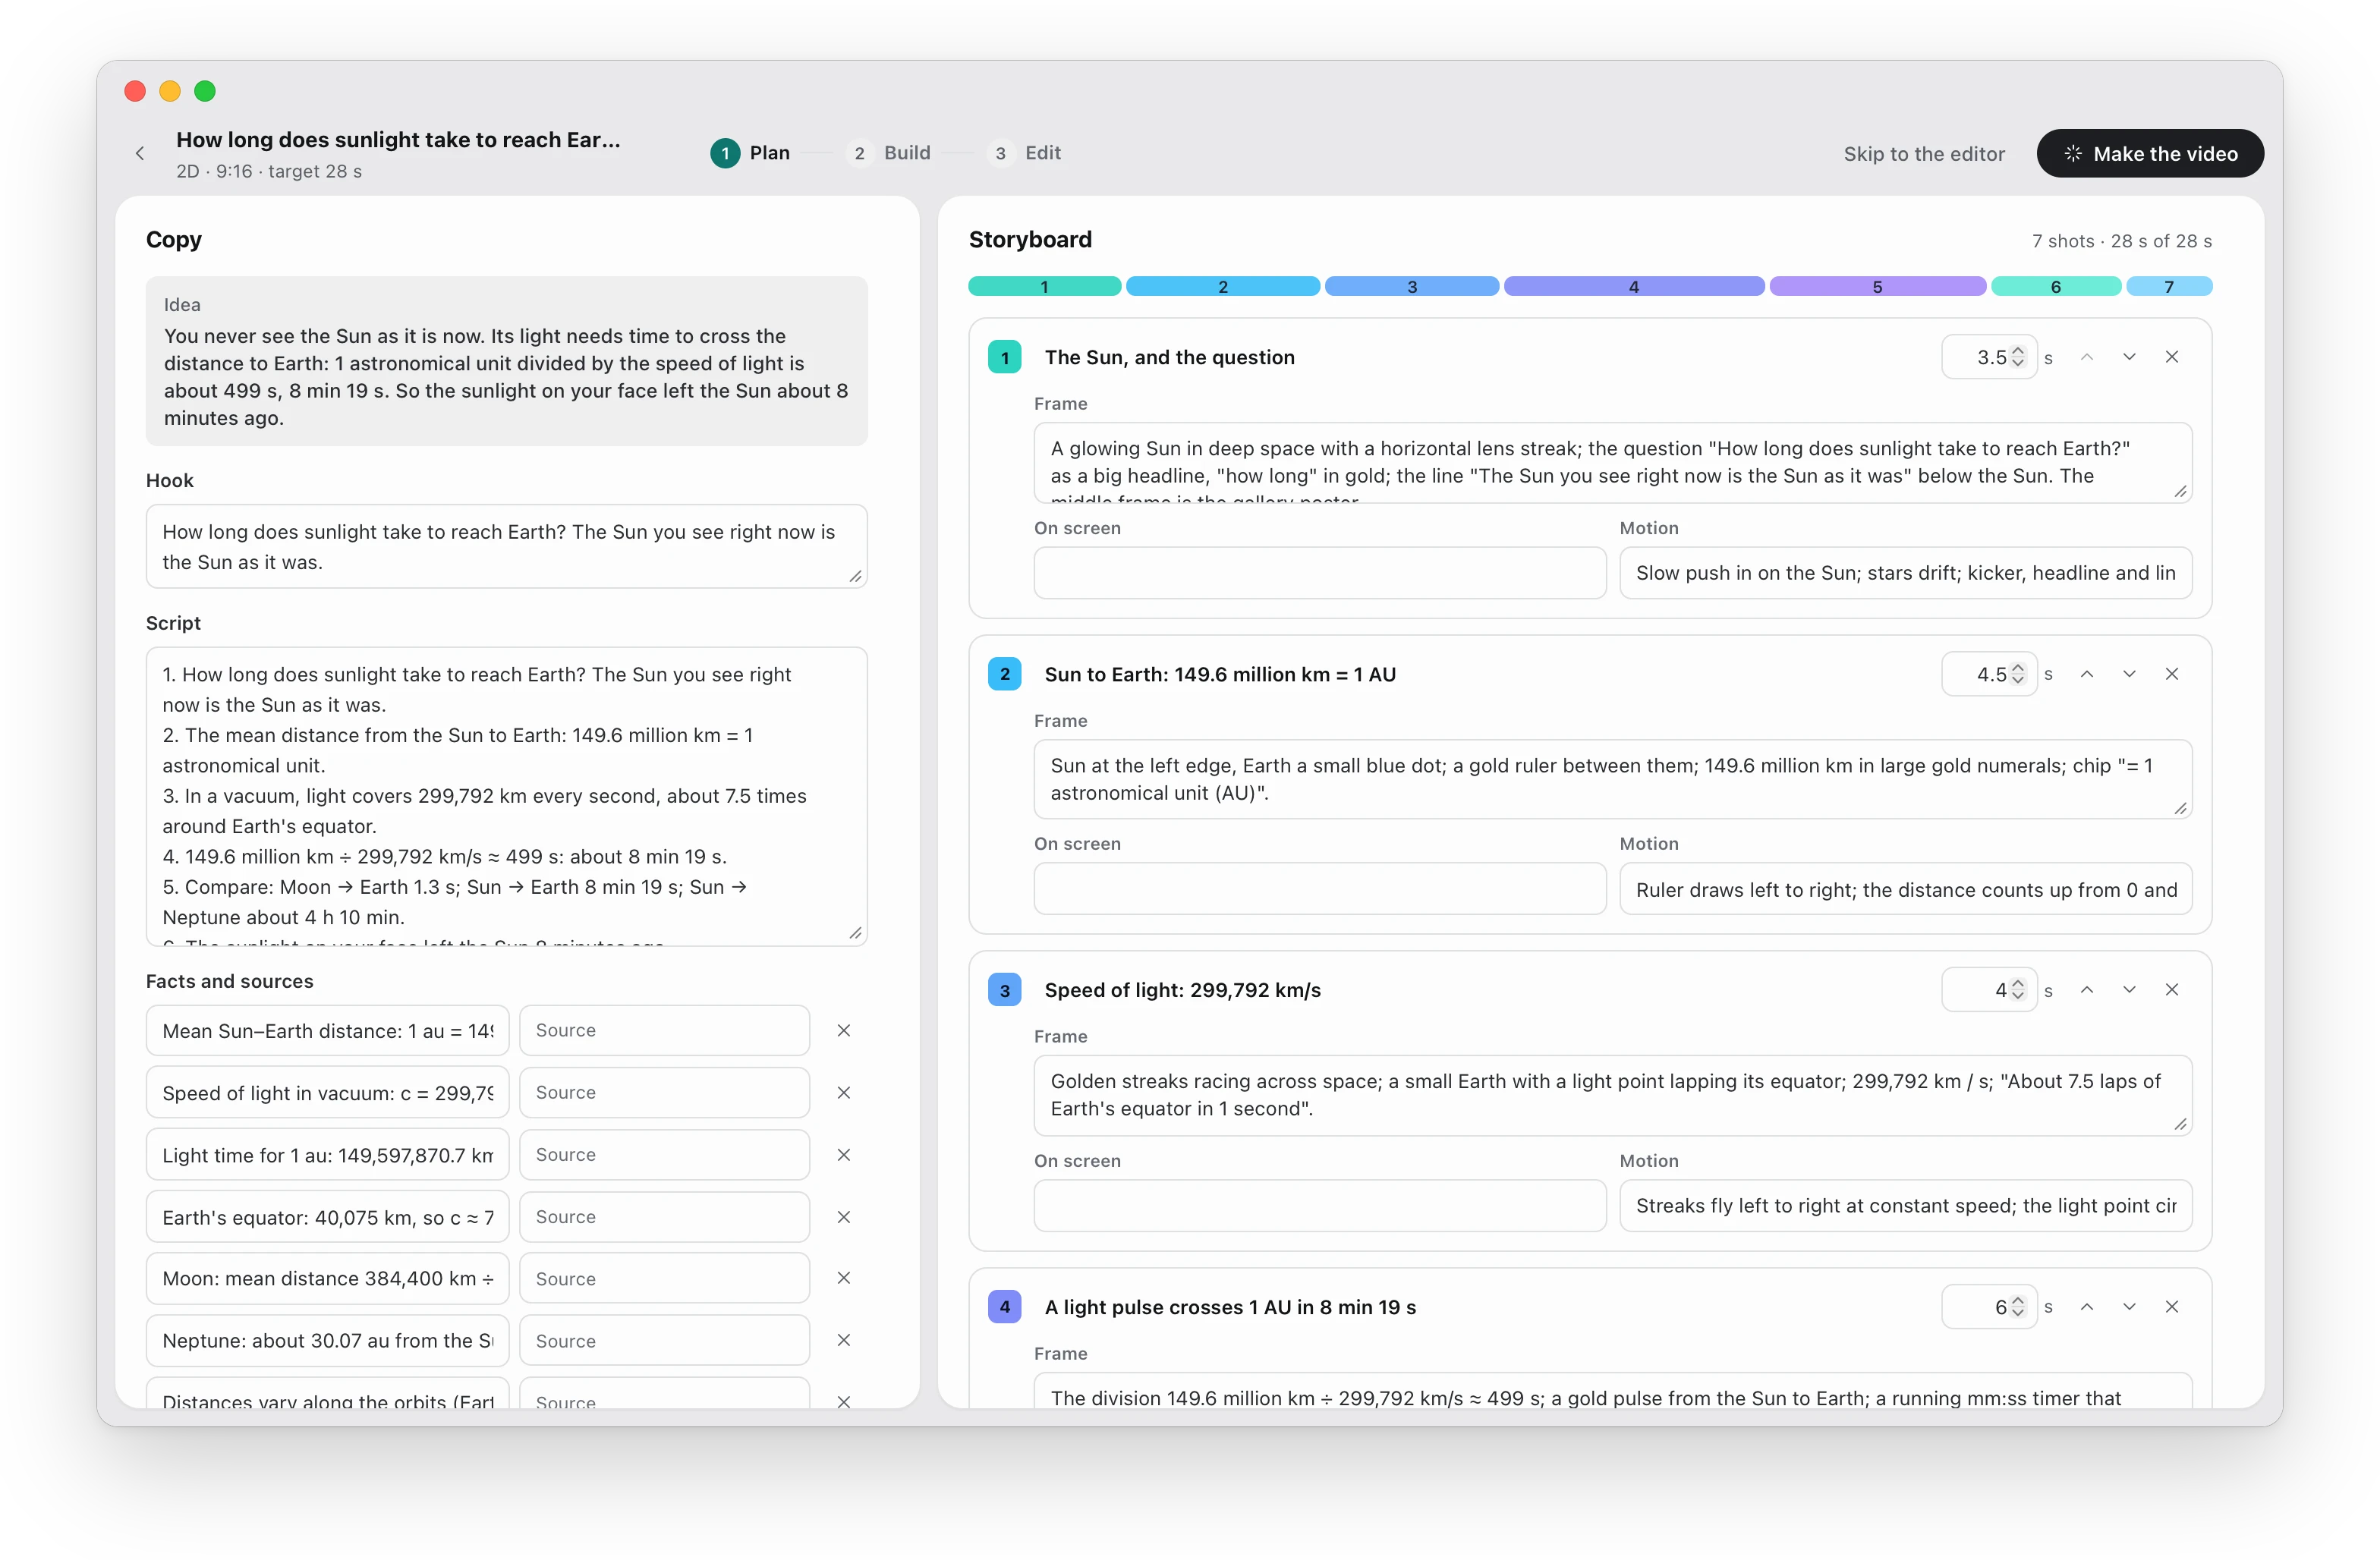Remove the 'Earth's equator' fact

843,1217
